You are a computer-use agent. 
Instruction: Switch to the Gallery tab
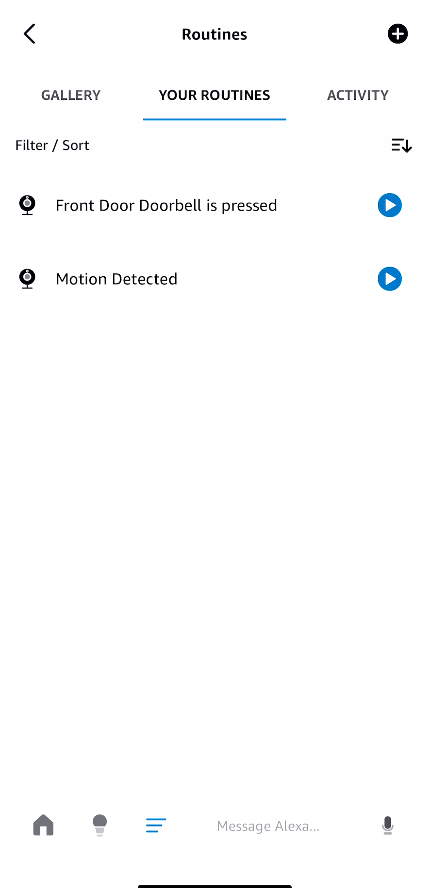point(71,95)
